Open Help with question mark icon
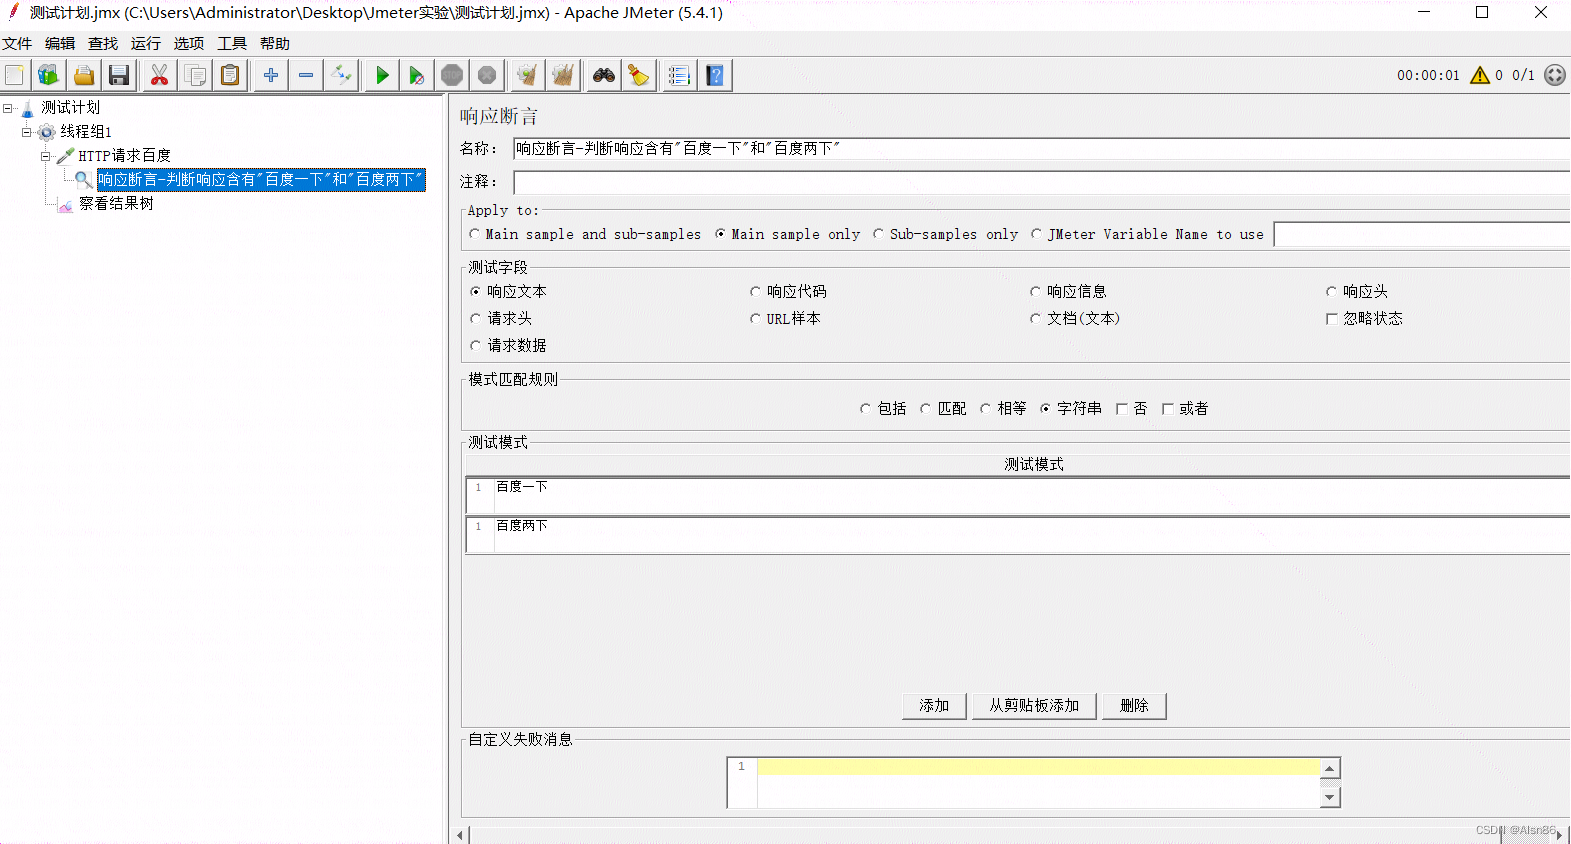Screen dimensions: 1571x844 pos(715,75)
